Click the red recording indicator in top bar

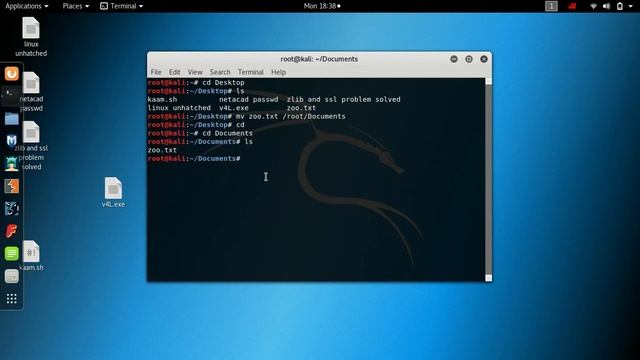click(572, 6)
